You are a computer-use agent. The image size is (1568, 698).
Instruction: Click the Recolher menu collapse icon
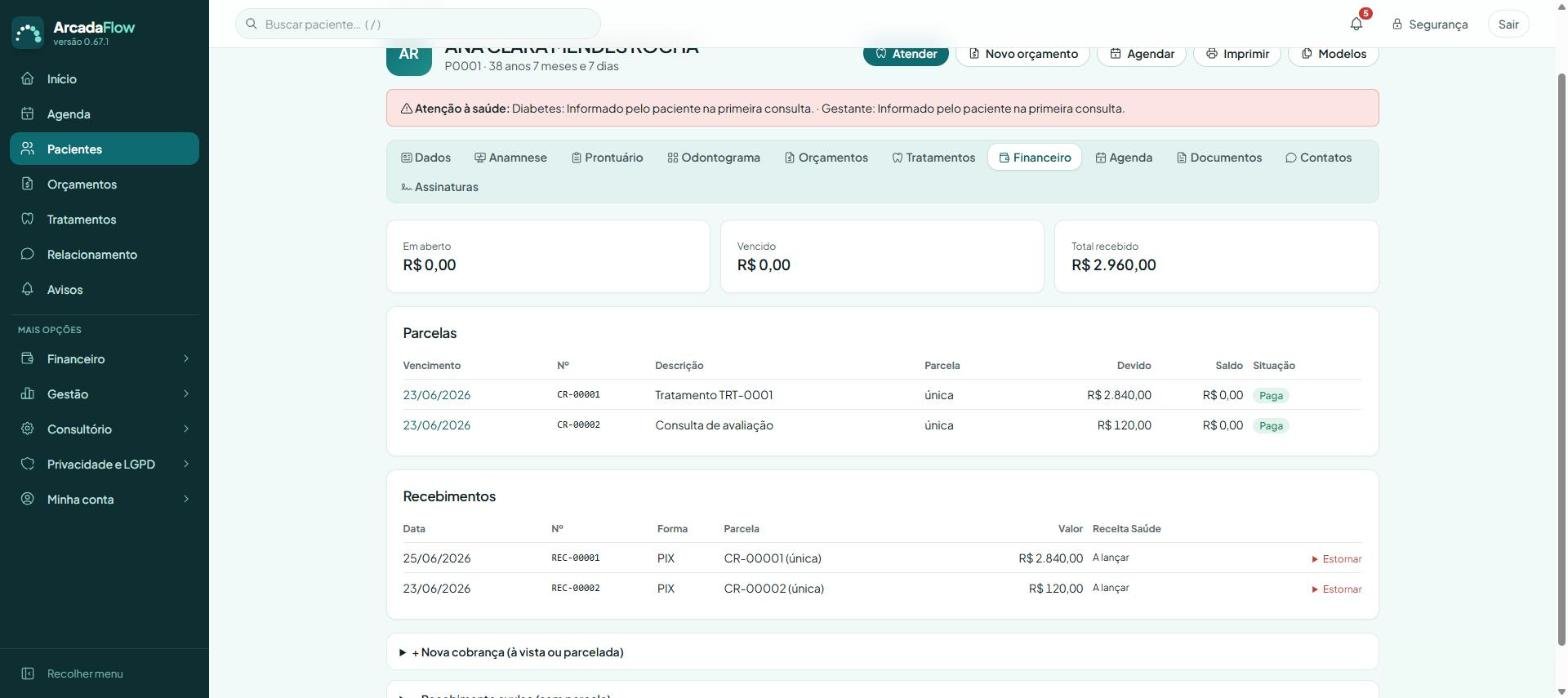point(28,674)
